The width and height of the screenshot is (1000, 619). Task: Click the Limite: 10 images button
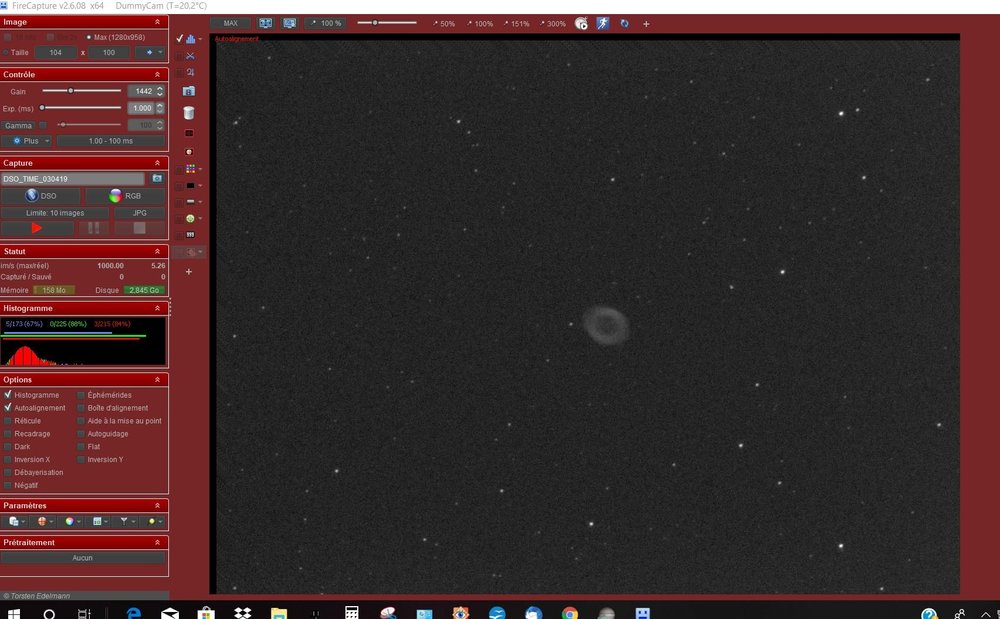55,213
